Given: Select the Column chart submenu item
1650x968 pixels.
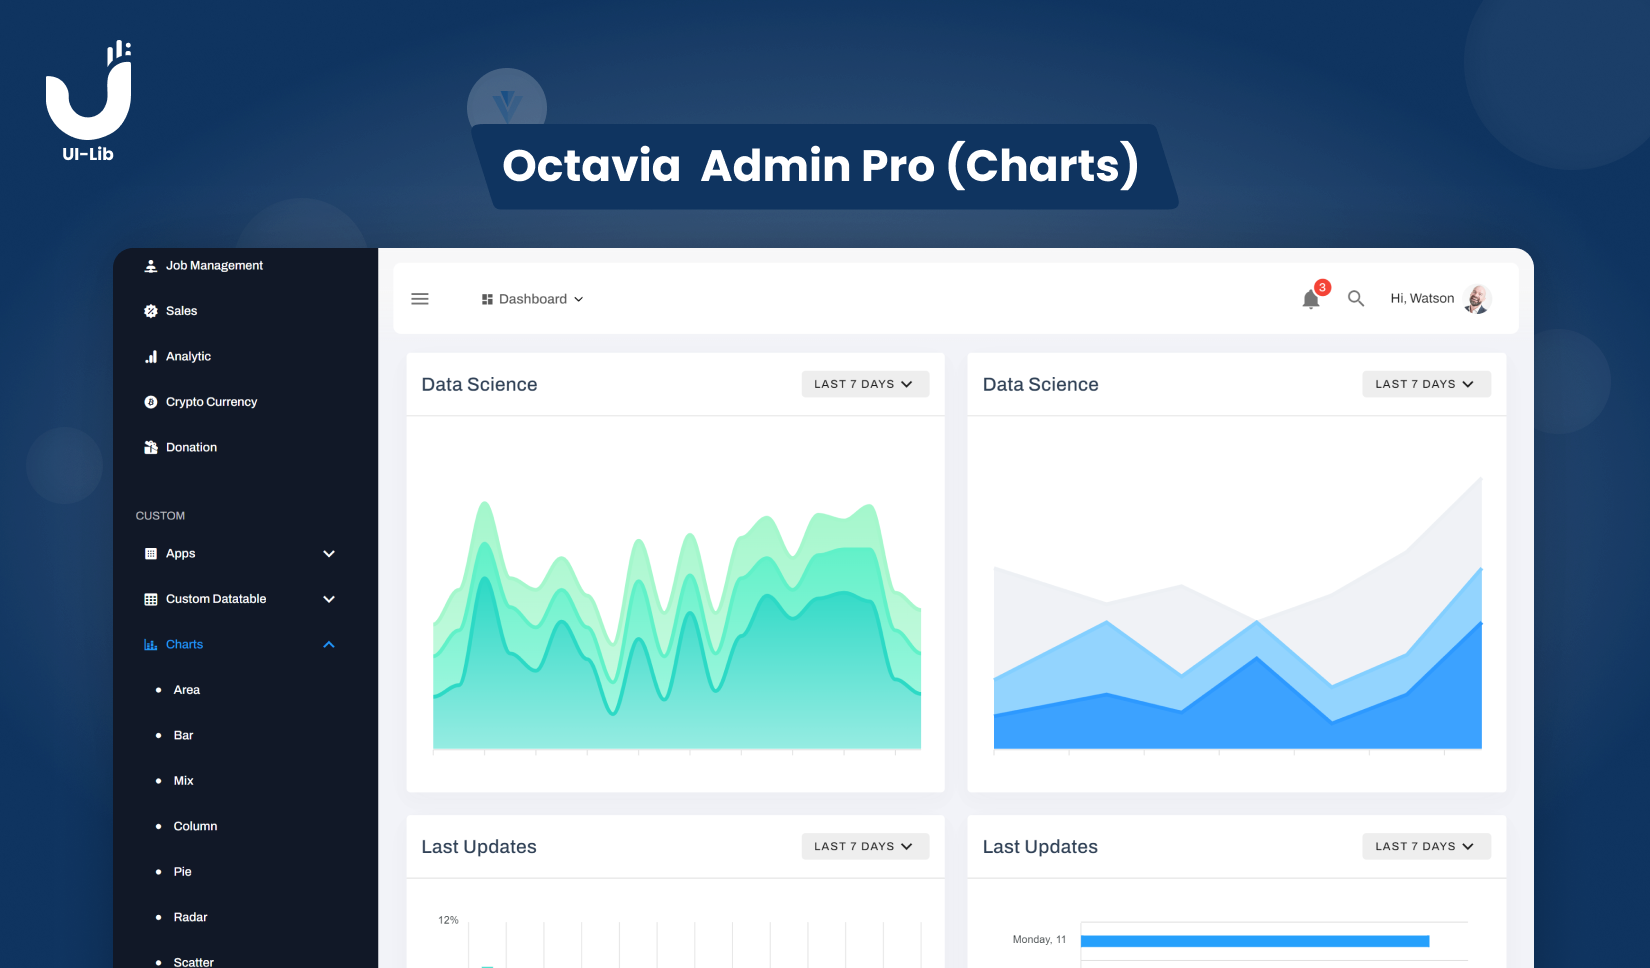Looking at the screenshot, I should [195, 827].
